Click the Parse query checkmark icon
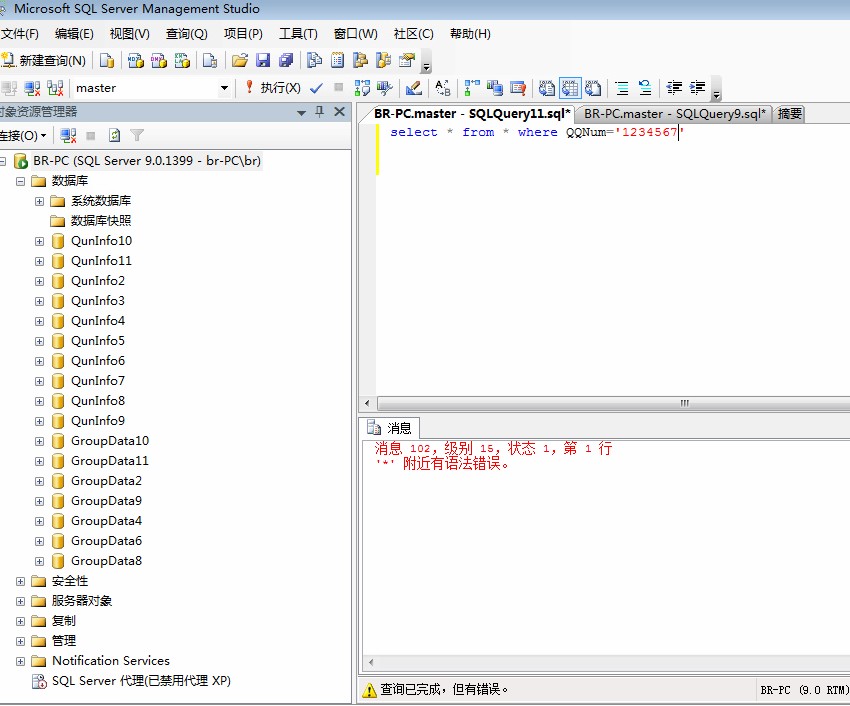850x706 pixels. pyautogui.click(x=317, y=88)
